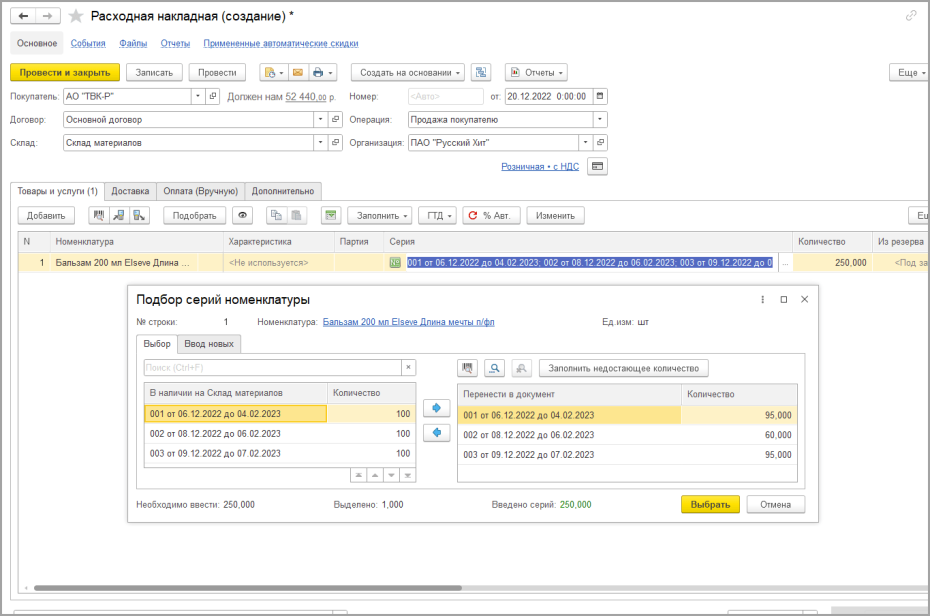The width and height of the screenshot is (930, 616).
Task: Open the Покупатель field's linked record icon
Action: point(213,96)
